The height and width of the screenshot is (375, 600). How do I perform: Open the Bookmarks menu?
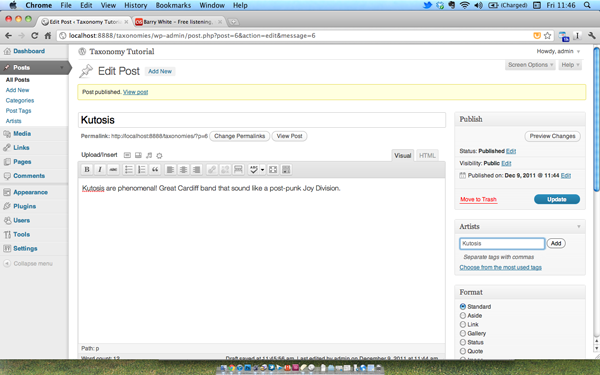[x=173, y=5]
